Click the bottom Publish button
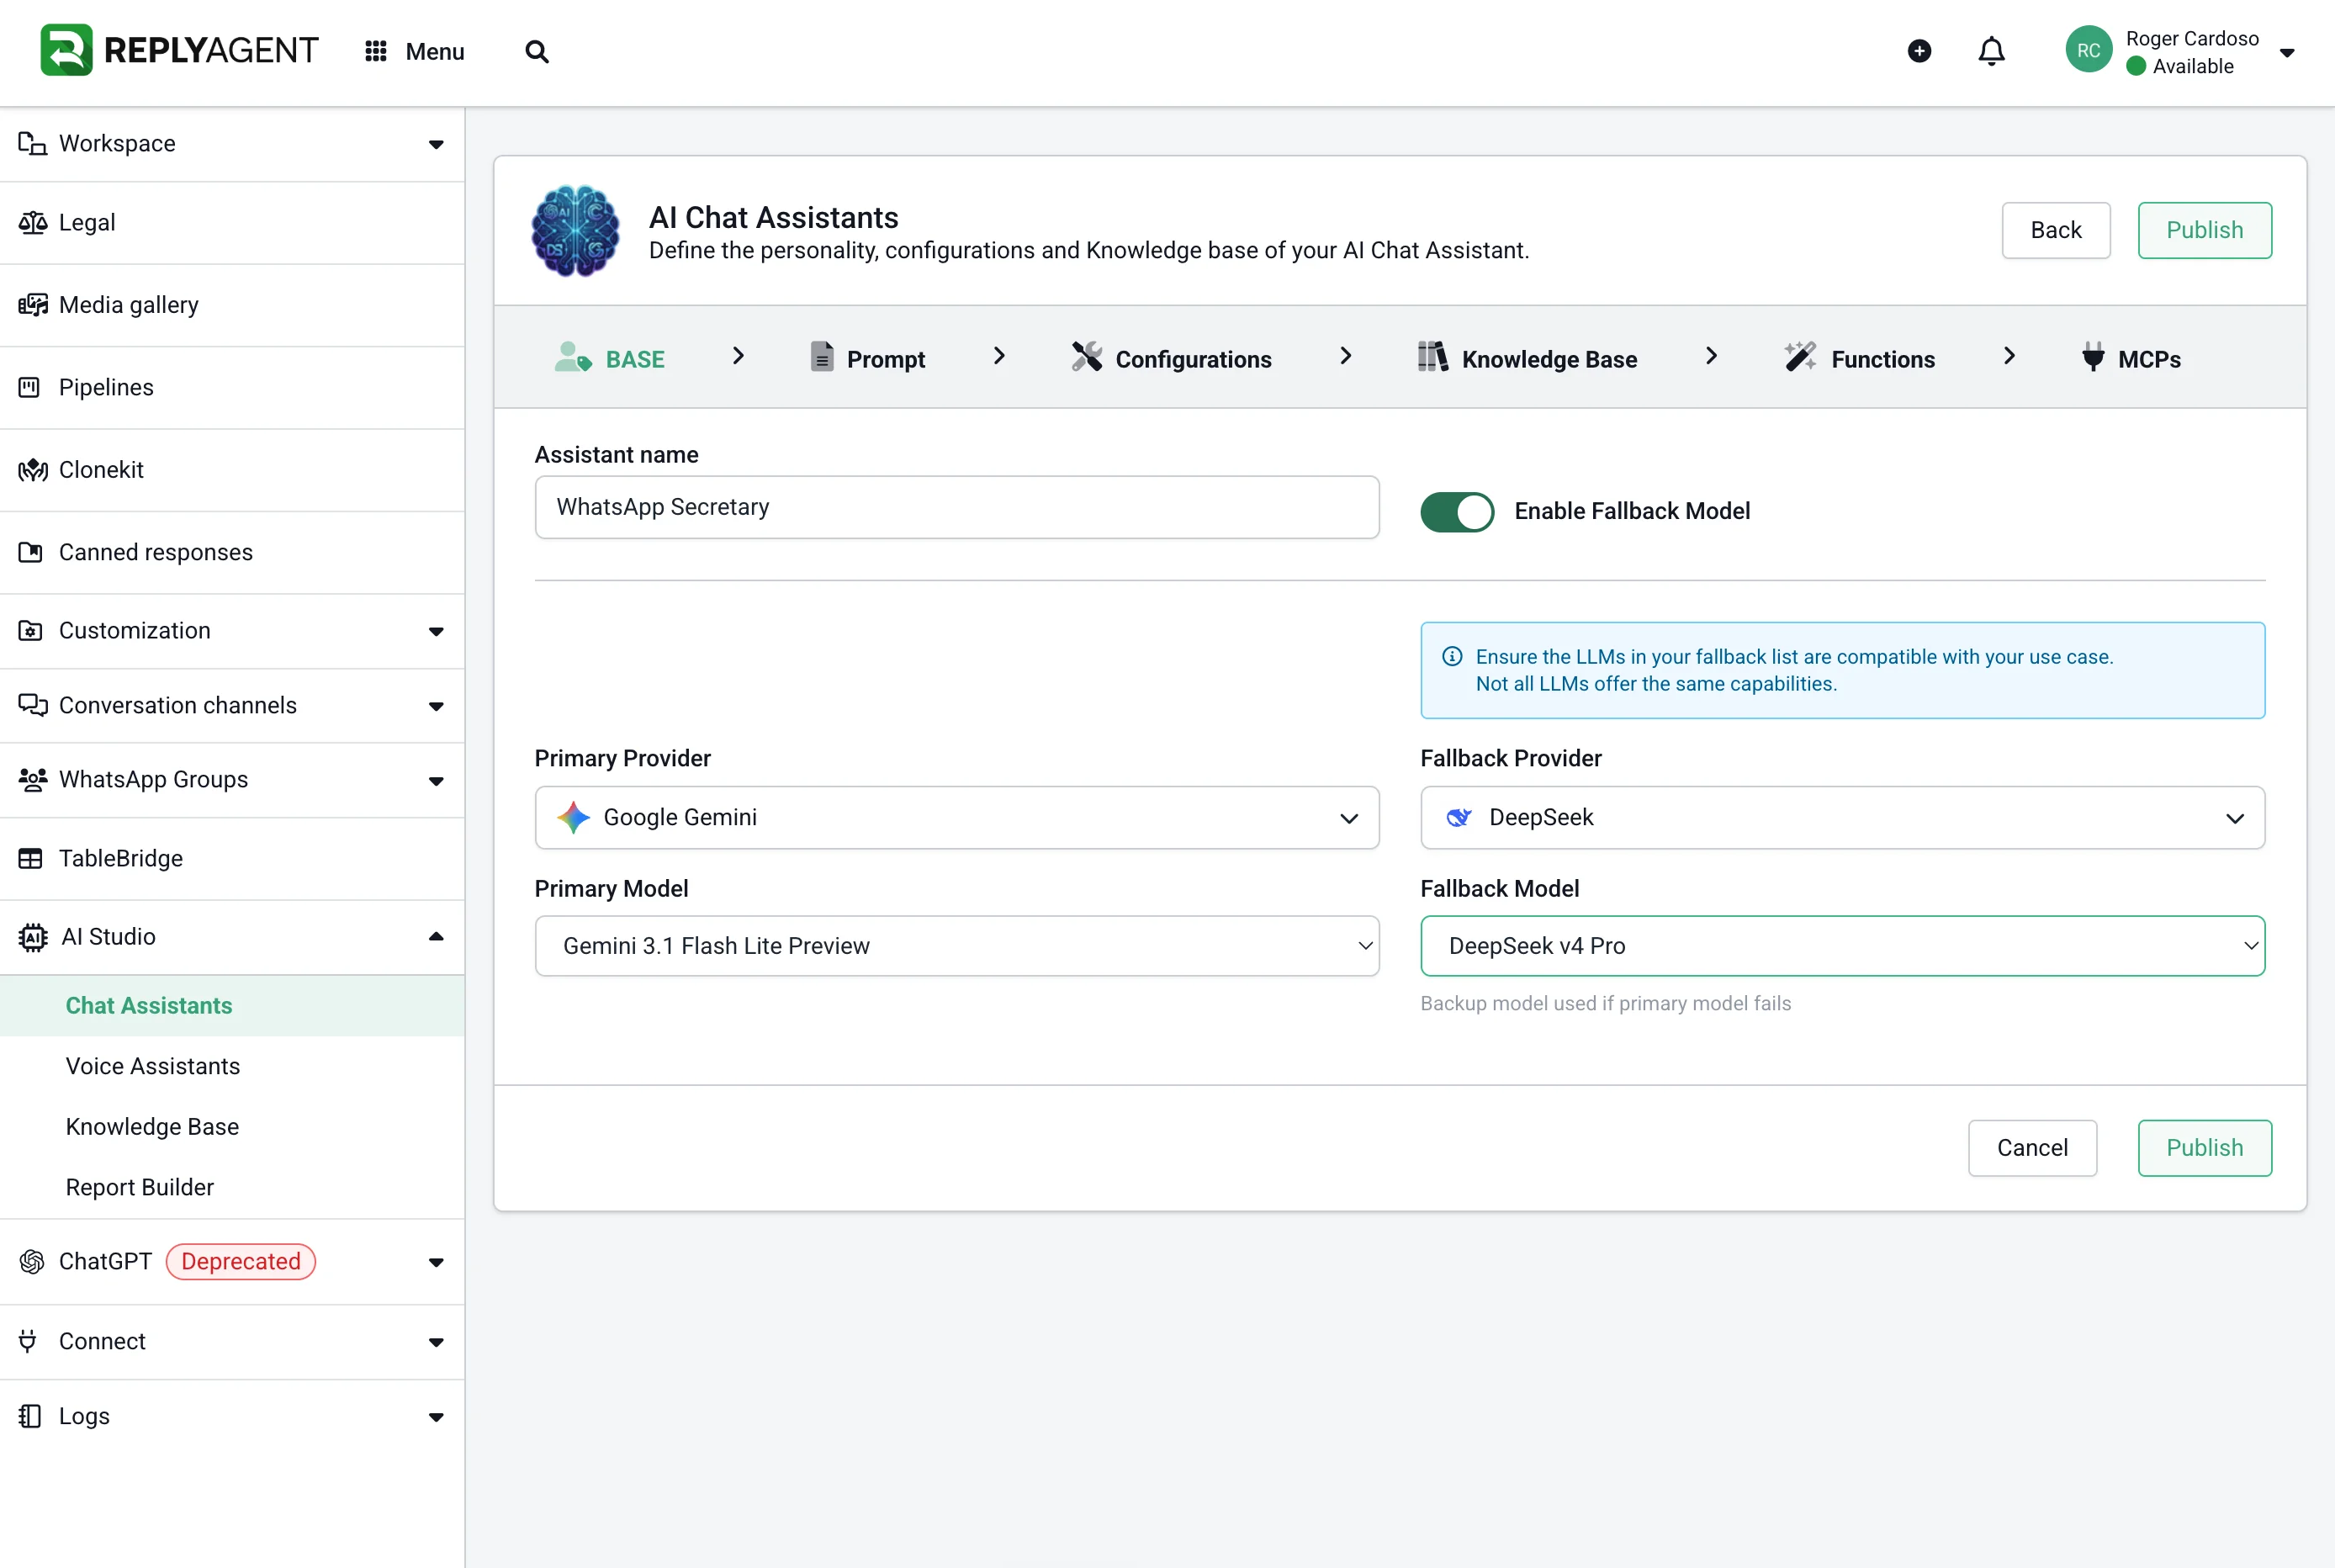2335x1568 pixels. tap(2204, 1148)
